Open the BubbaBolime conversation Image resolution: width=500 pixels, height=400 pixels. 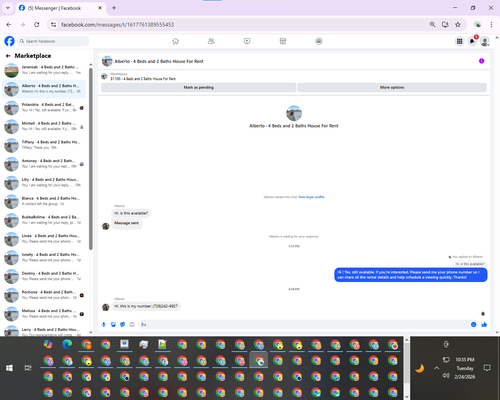point(44,220)
